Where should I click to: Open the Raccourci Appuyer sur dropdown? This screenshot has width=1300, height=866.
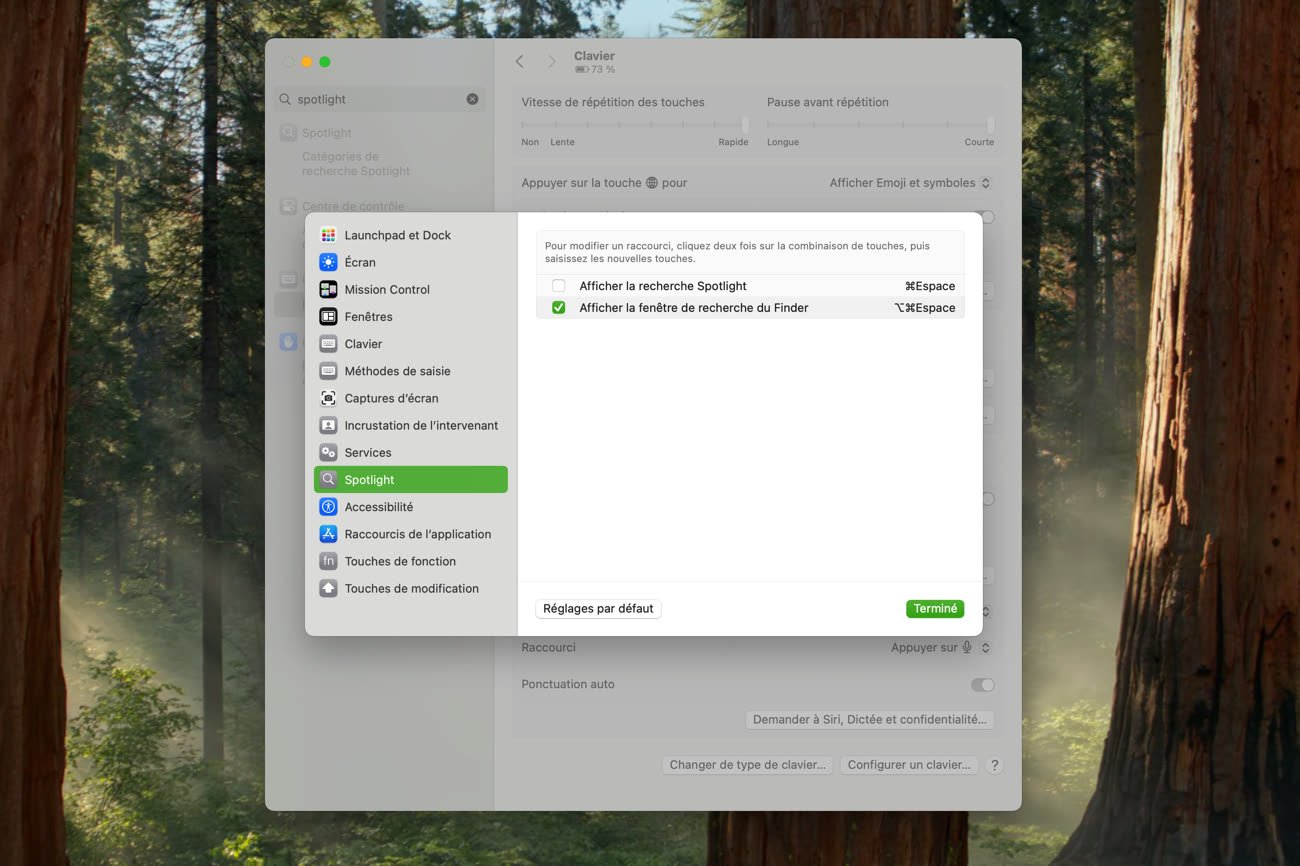tap(941, 648)
